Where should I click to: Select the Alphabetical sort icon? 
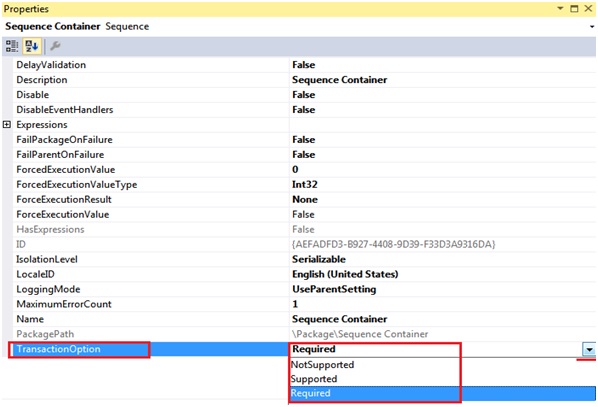point(32,46)
